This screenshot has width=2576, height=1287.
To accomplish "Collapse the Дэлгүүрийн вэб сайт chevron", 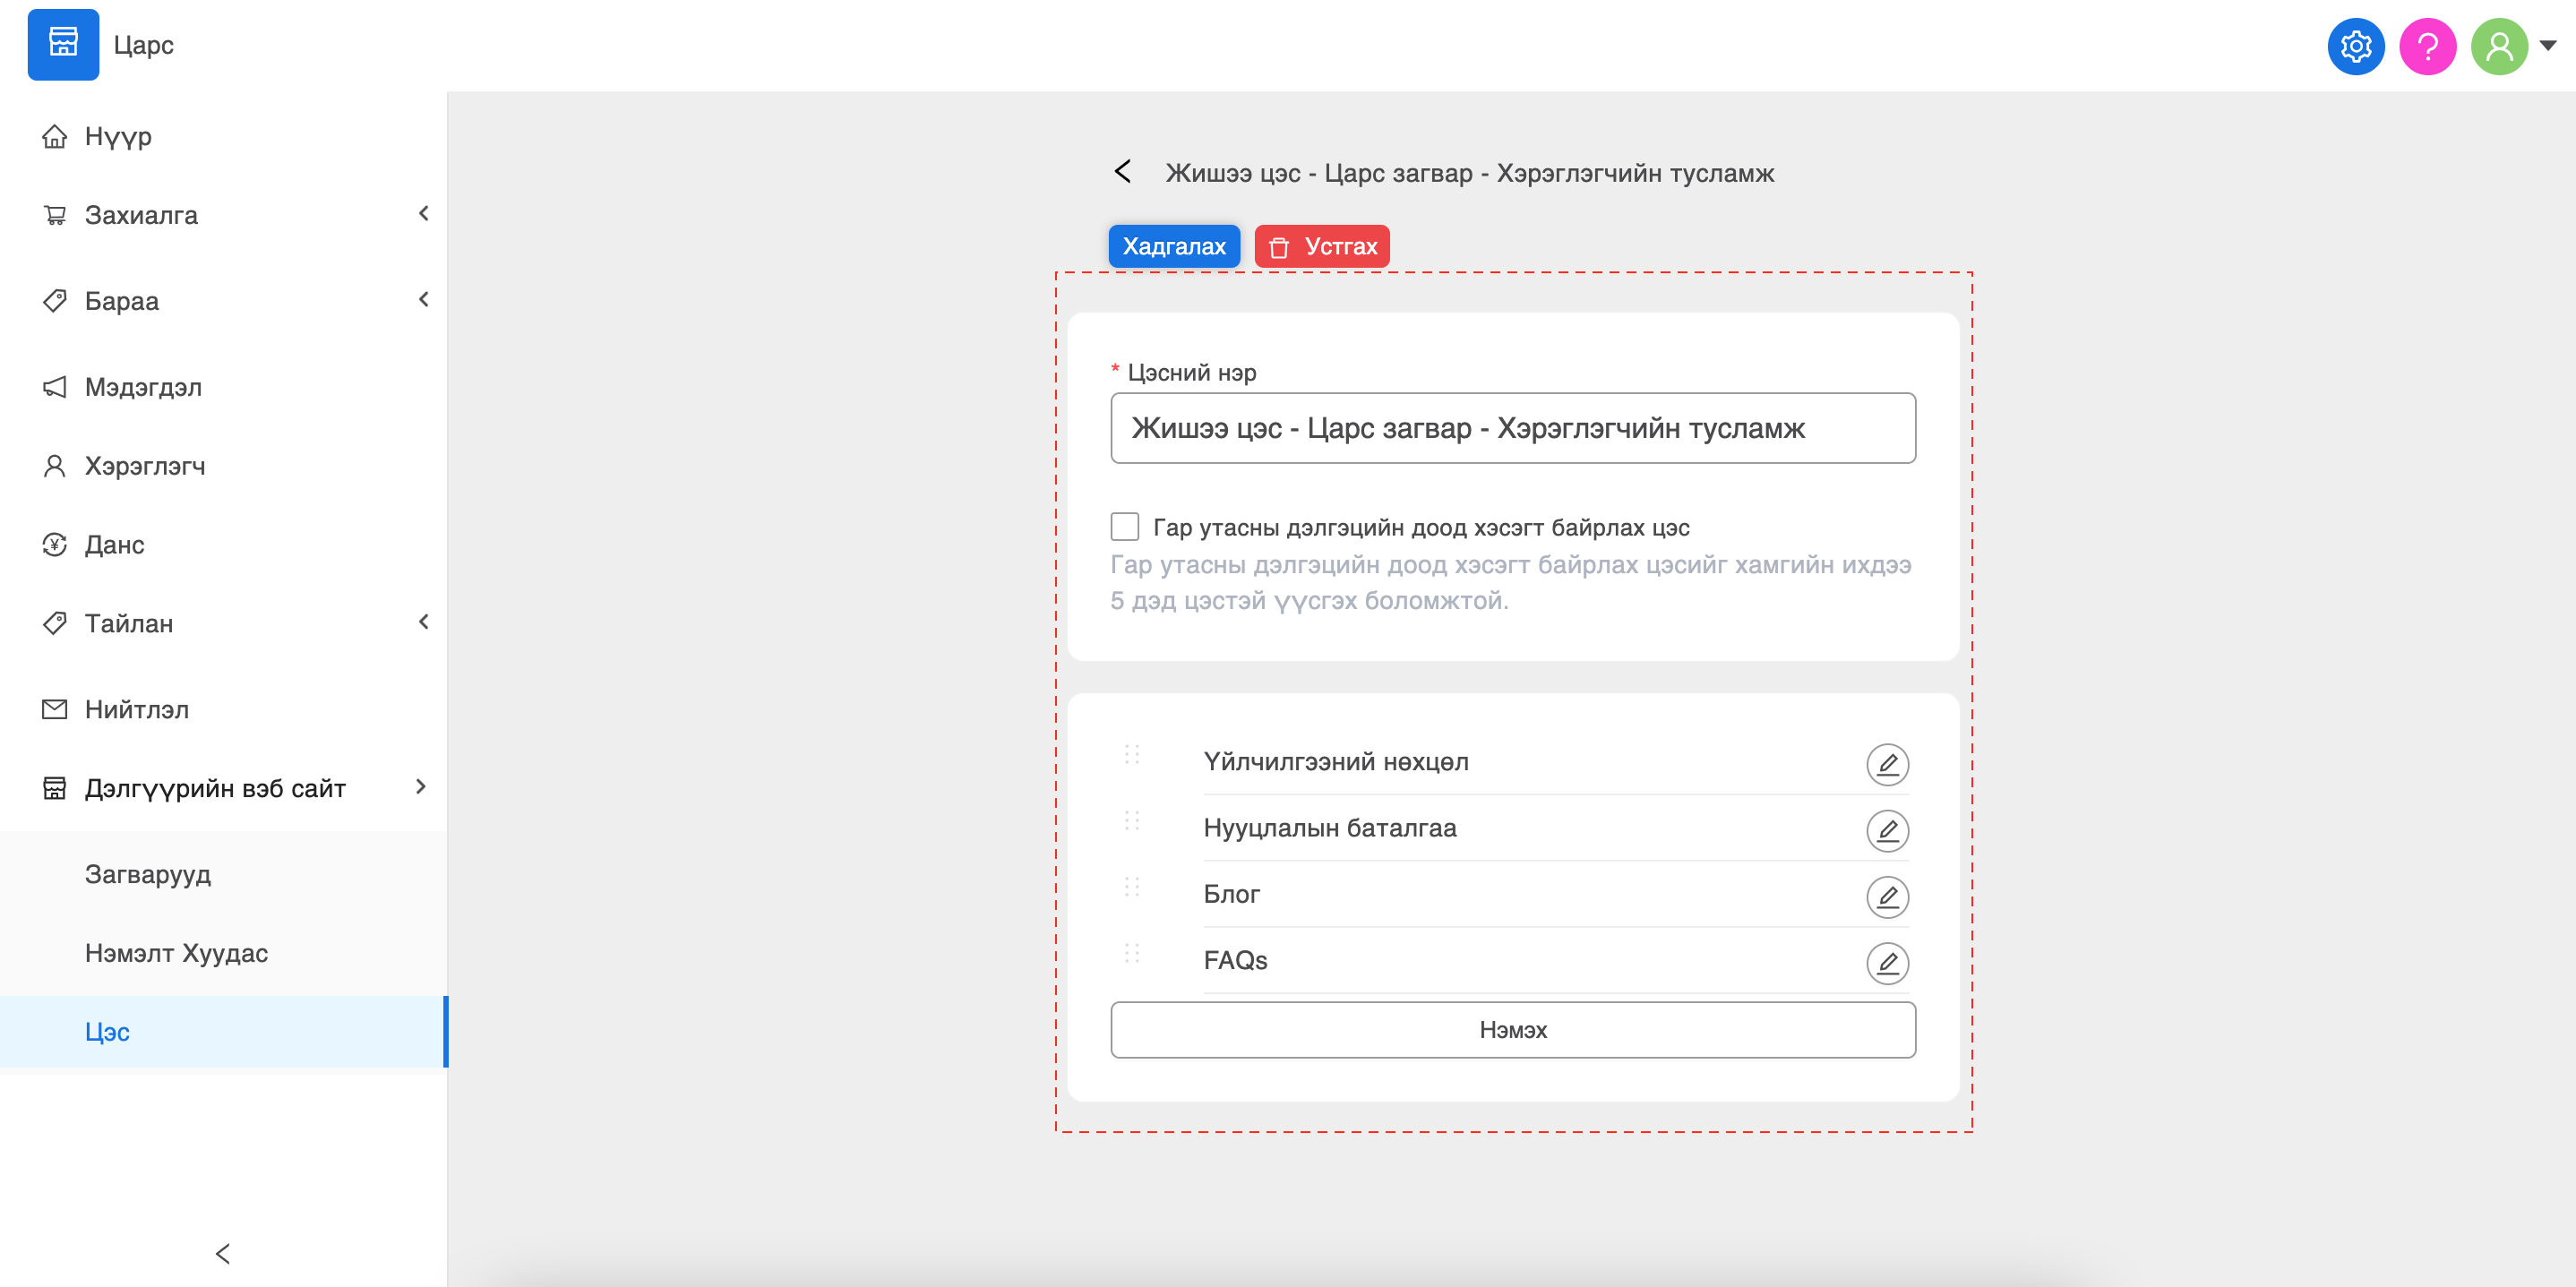I will [421, 788].
